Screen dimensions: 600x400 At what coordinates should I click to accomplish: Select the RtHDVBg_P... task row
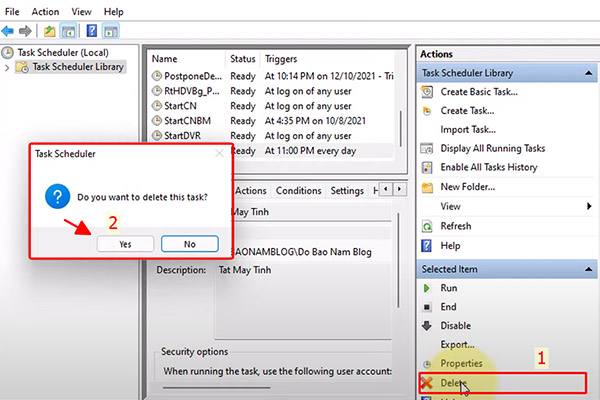[x=272, y=91]
